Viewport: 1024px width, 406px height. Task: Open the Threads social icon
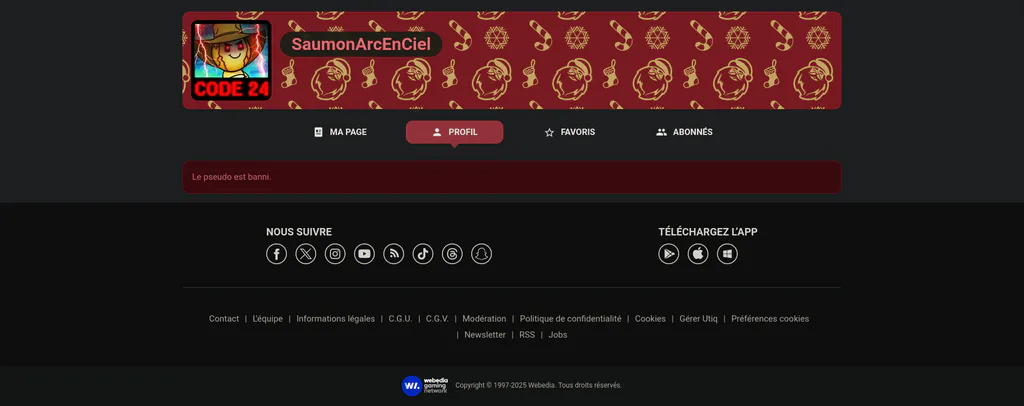[x=452, y=254]
